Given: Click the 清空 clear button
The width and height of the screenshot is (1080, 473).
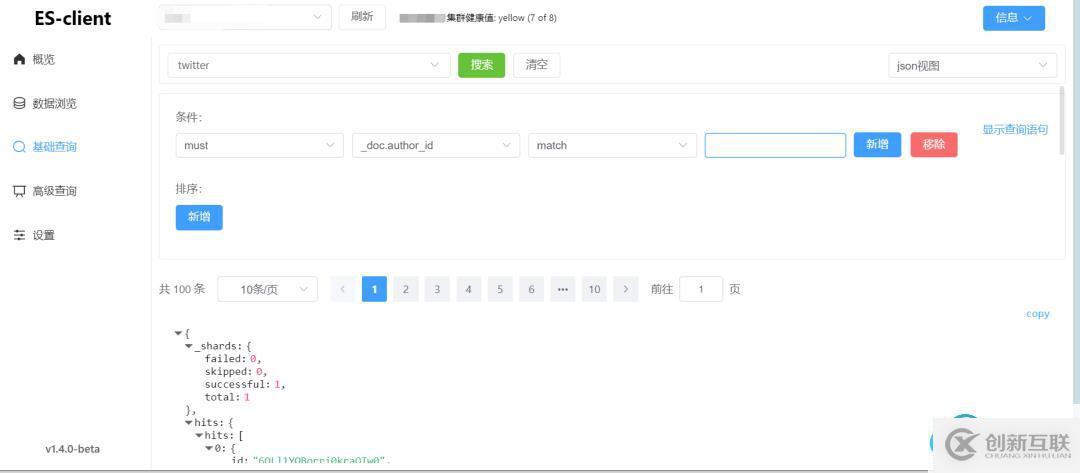Looking at the screenshot, I should [537, 65].
